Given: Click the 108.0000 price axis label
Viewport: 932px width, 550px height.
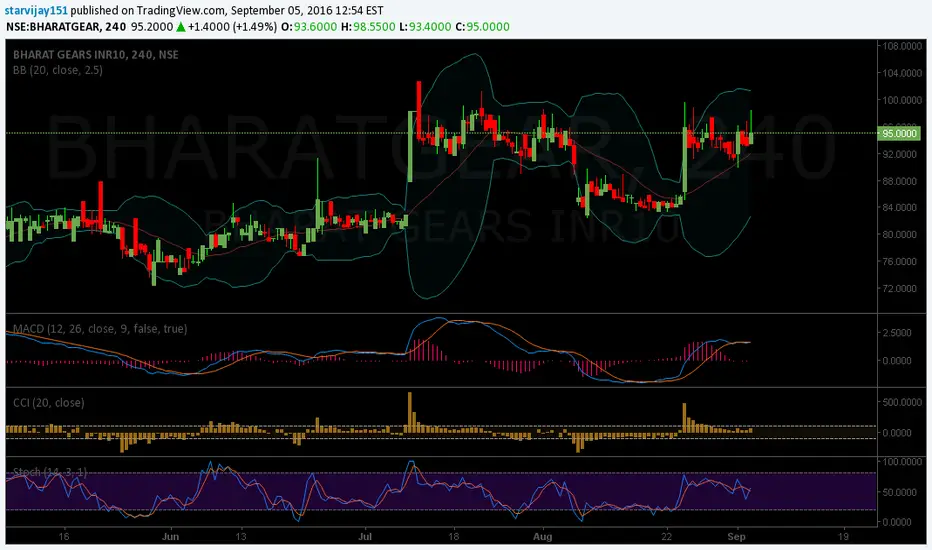Looking at the screenshot, I should pyautogui.click(x=902, y=46).
